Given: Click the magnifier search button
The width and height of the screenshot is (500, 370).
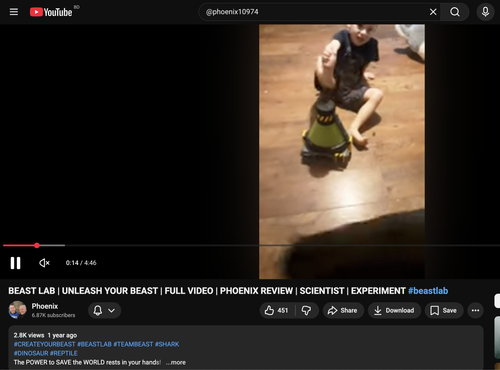Looking at the screenshot, I should 455,12.
